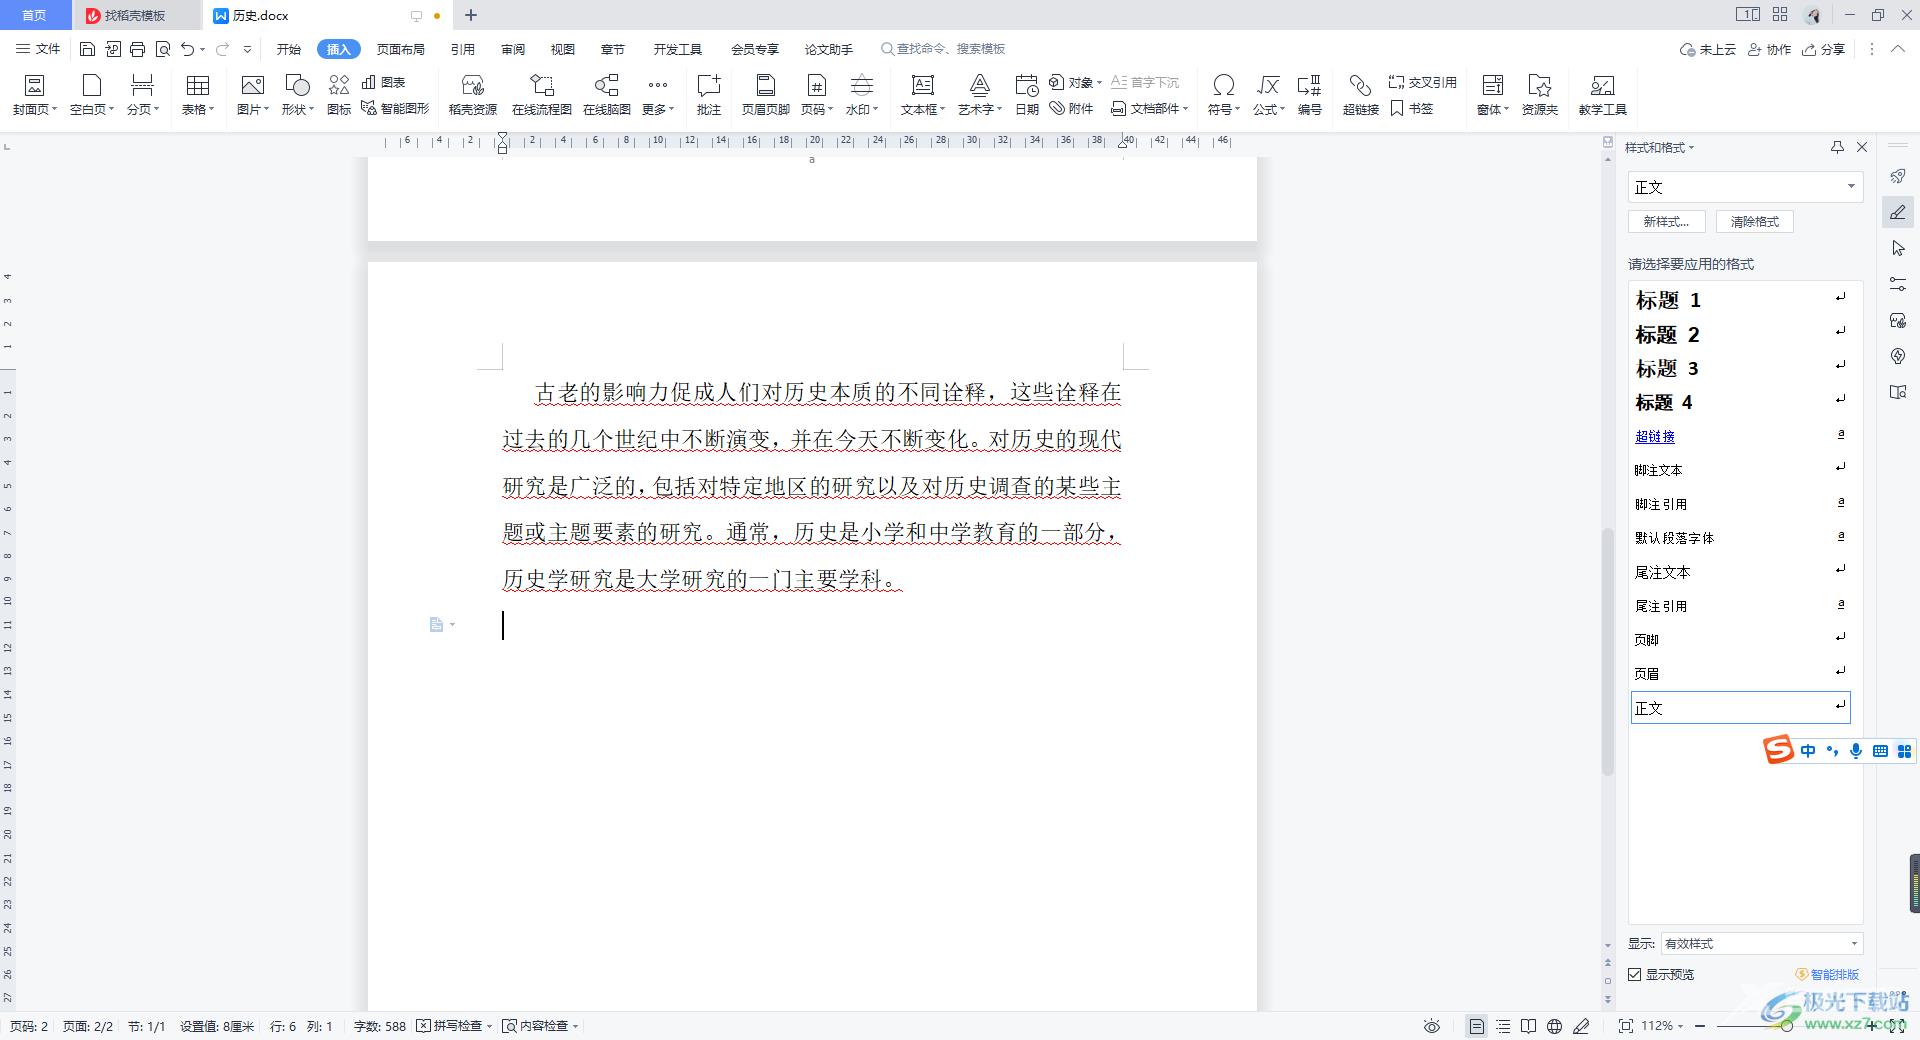Insert a picture via 图片 icon
This screenshot has height=1040, width=1920.
click(252, 95)
